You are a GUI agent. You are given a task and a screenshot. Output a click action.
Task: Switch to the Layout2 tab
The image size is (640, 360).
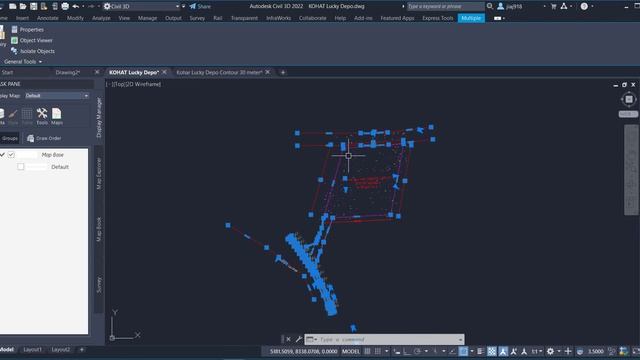[61, 349]
